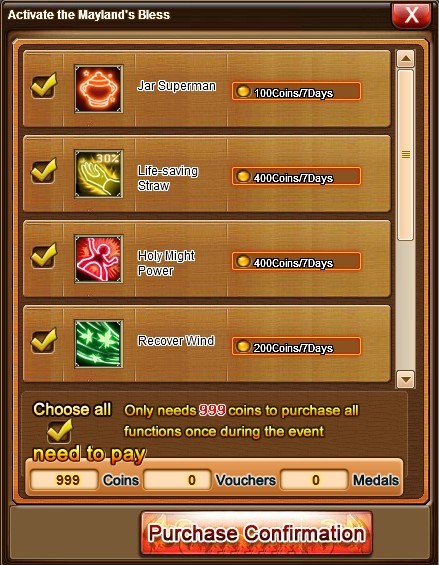
Task: Click the coin icon in Holy Might Power price
Action: tap(243, 261)
